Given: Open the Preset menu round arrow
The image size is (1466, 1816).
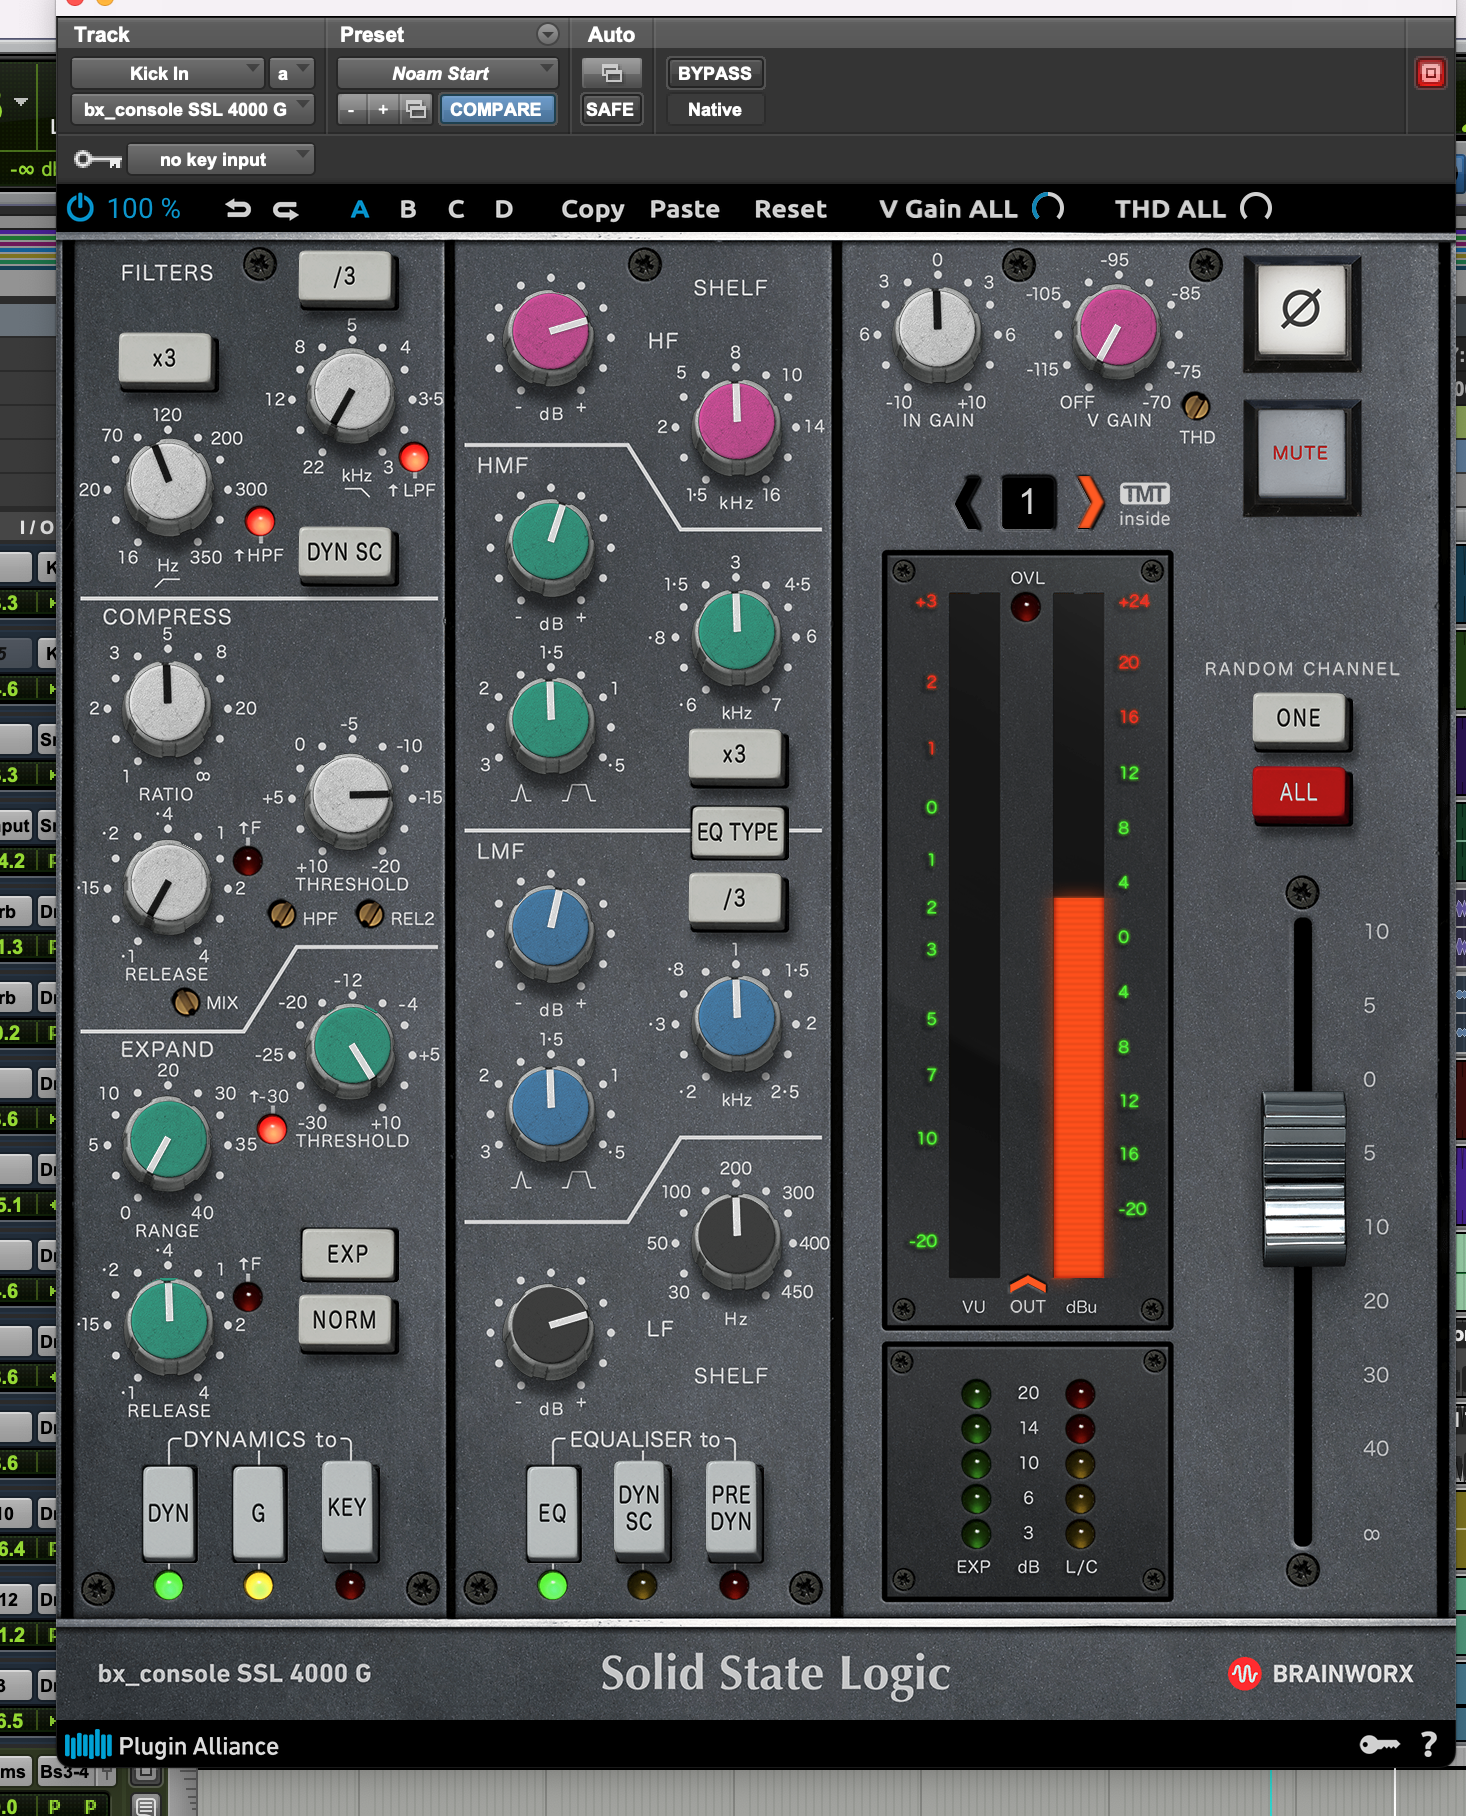Looking at the screenshot, I should [x=548, y=34].
